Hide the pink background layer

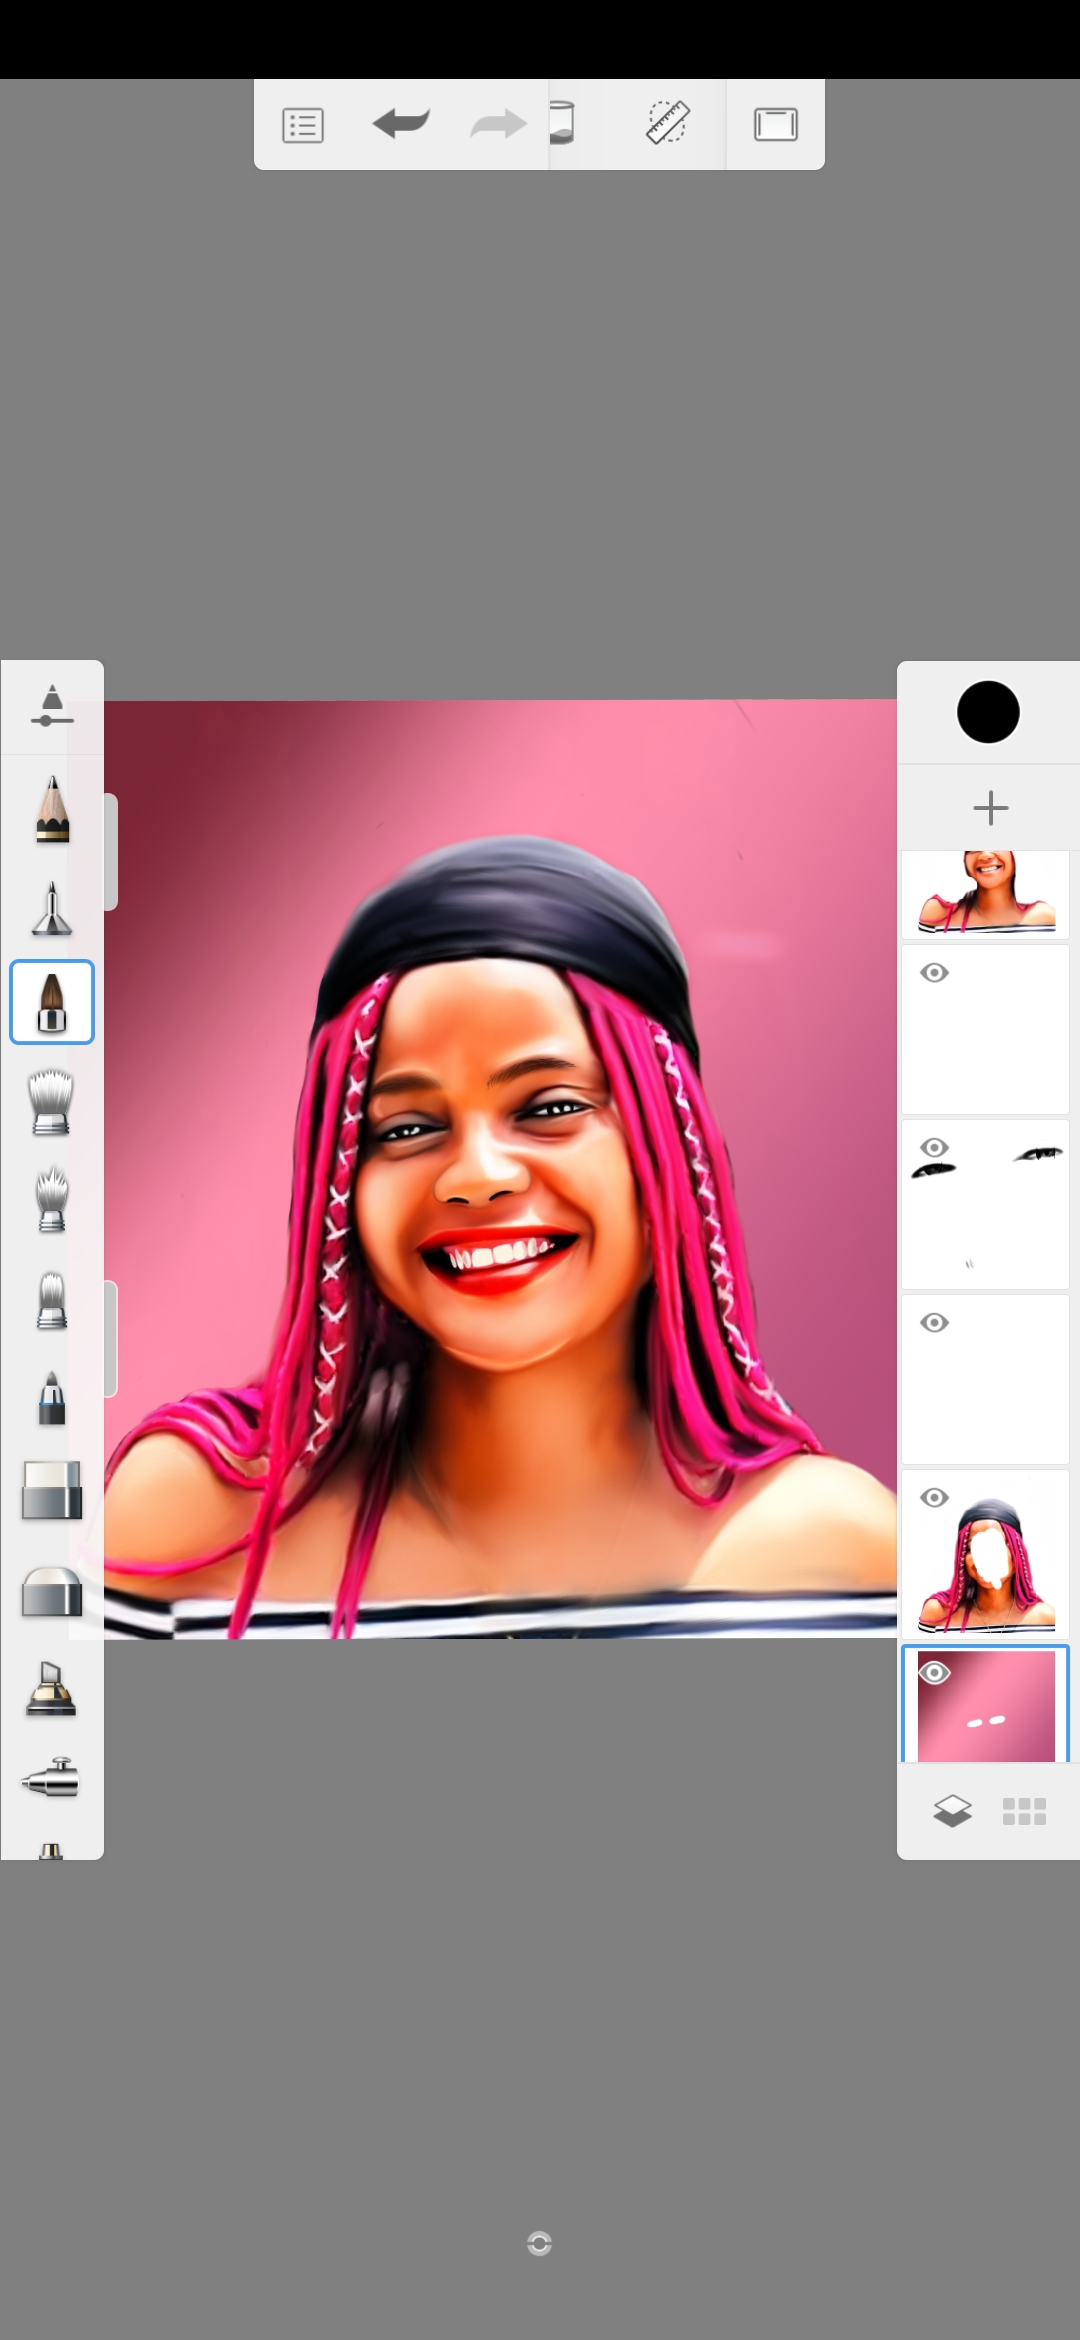(935, 1673)
